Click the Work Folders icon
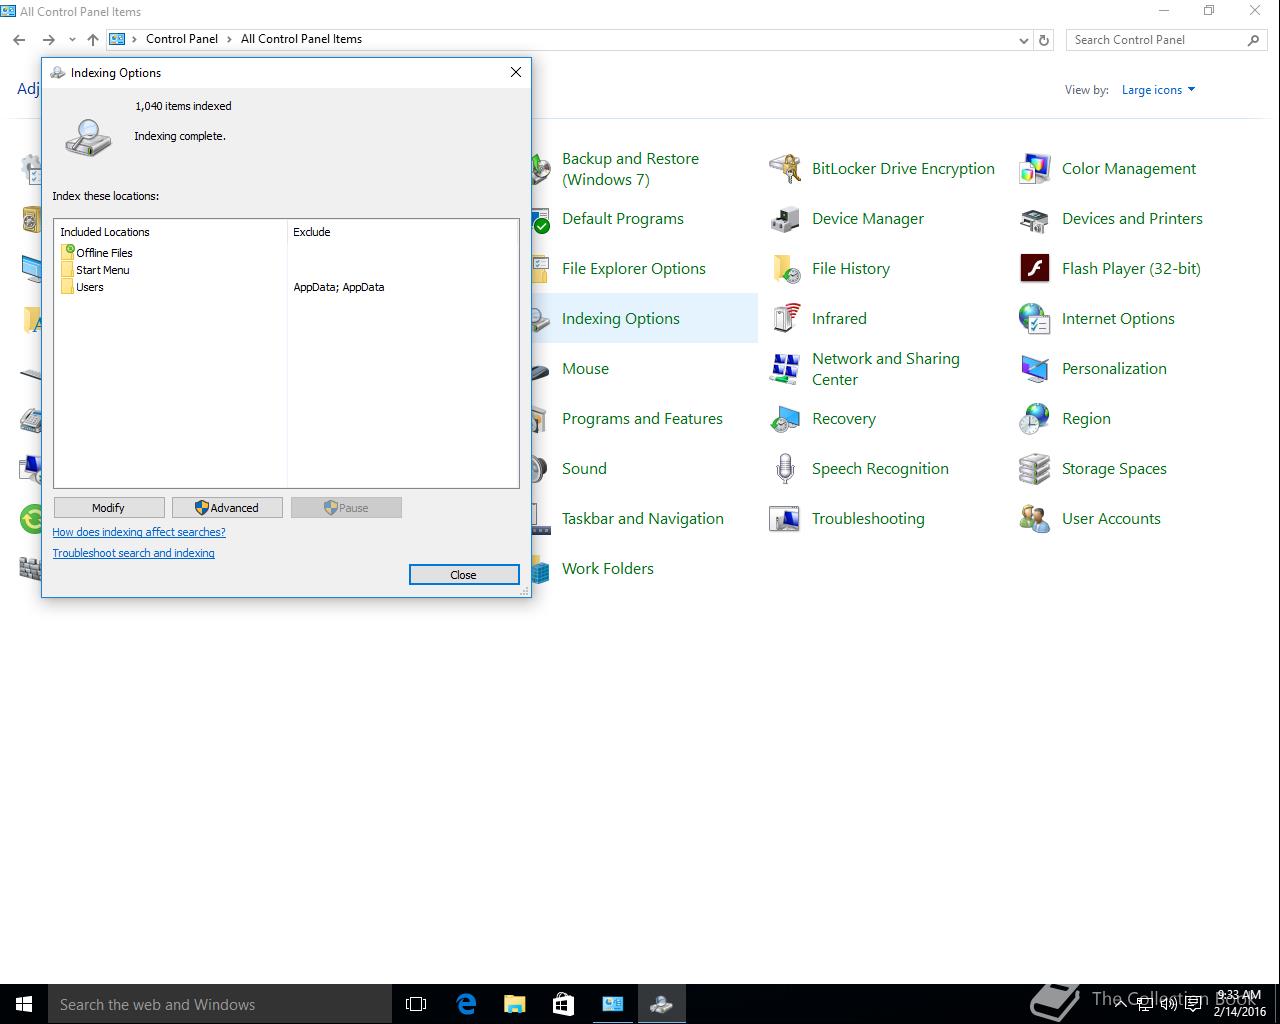This screenshot has height=1024, width=1280. (541, 569)
